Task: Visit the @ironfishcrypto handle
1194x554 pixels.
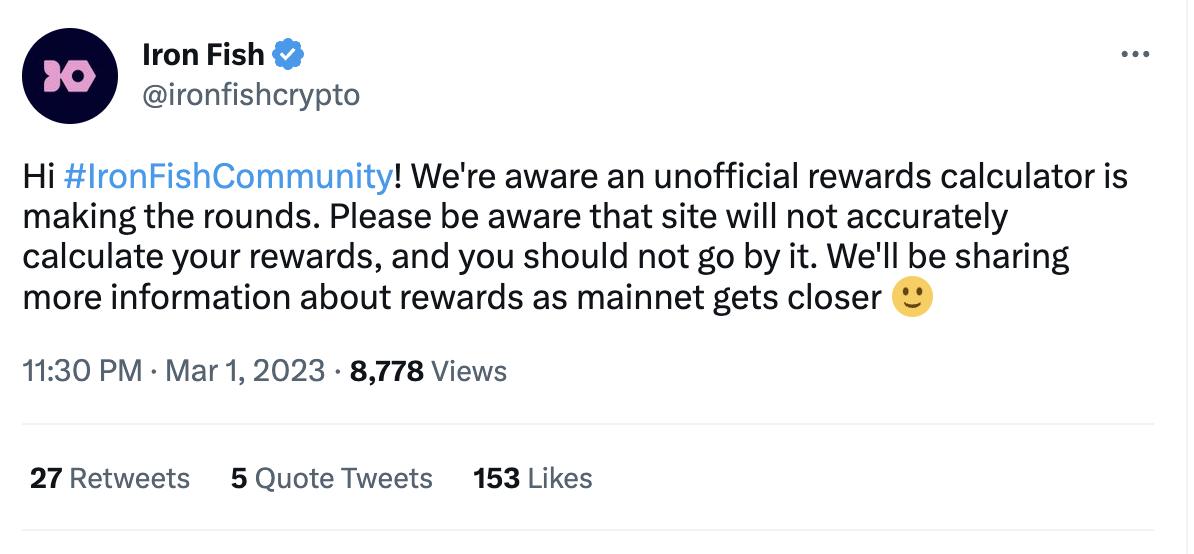Action: pos(251,95)
